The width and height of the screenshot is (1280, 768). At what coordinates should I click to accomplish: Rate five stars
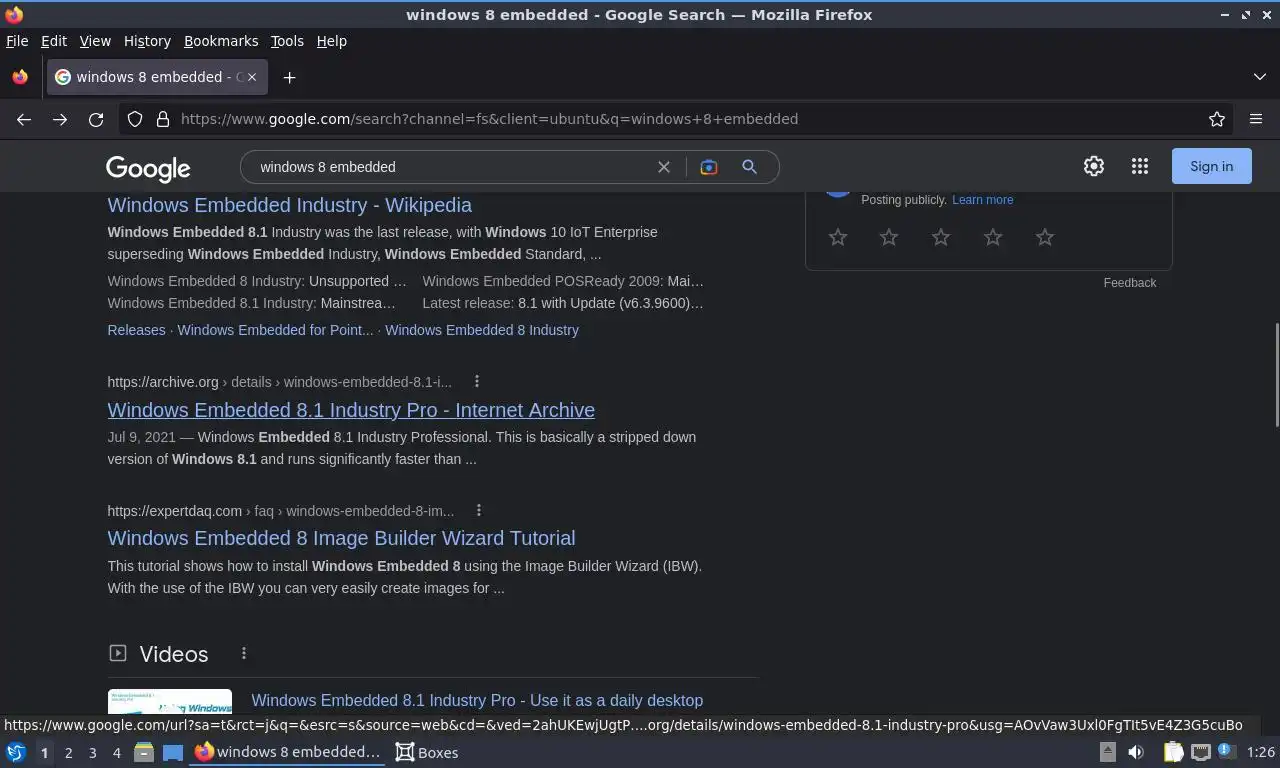point(1045,237)
